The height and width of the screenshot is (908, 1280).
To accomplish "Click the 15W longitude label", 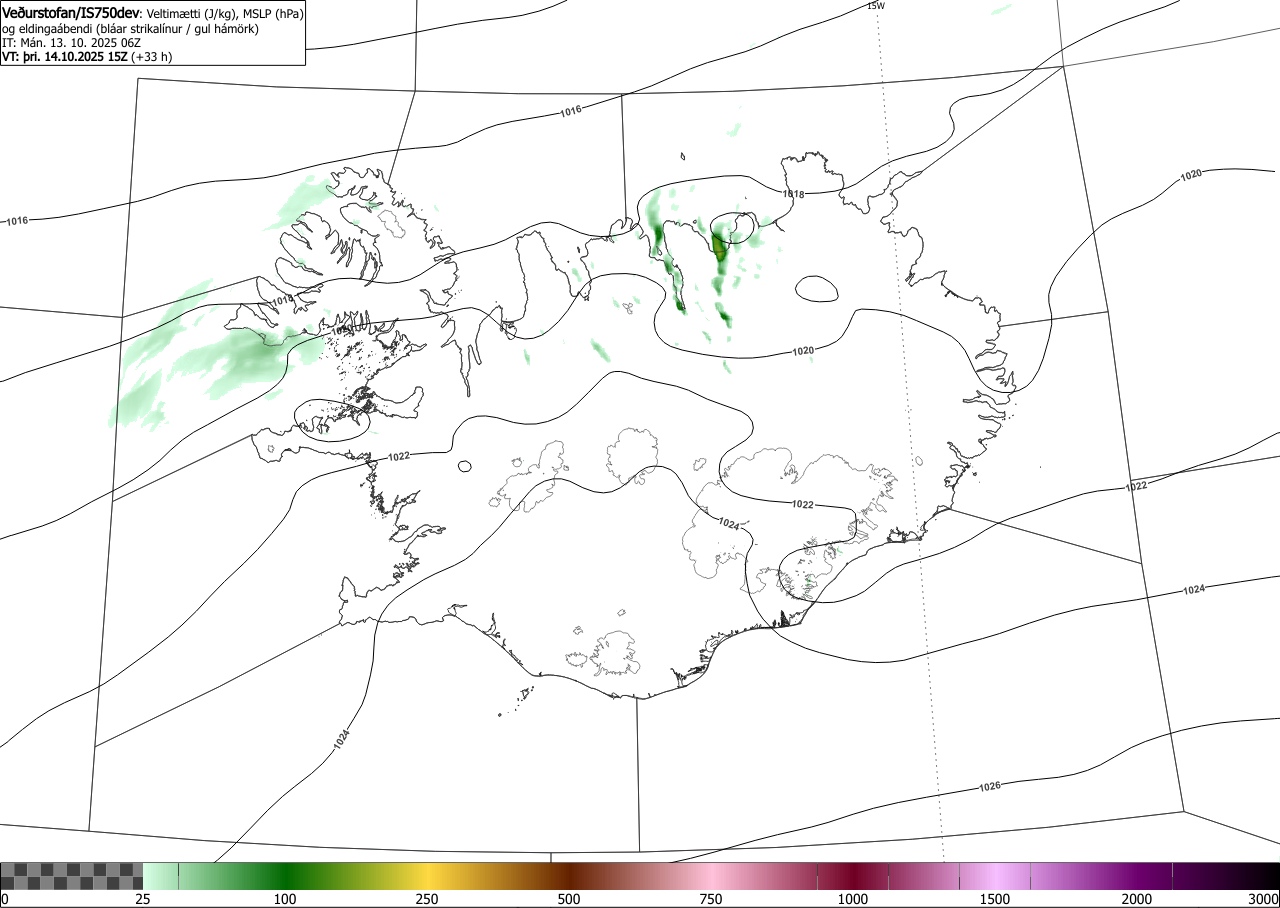I will 876,6.
